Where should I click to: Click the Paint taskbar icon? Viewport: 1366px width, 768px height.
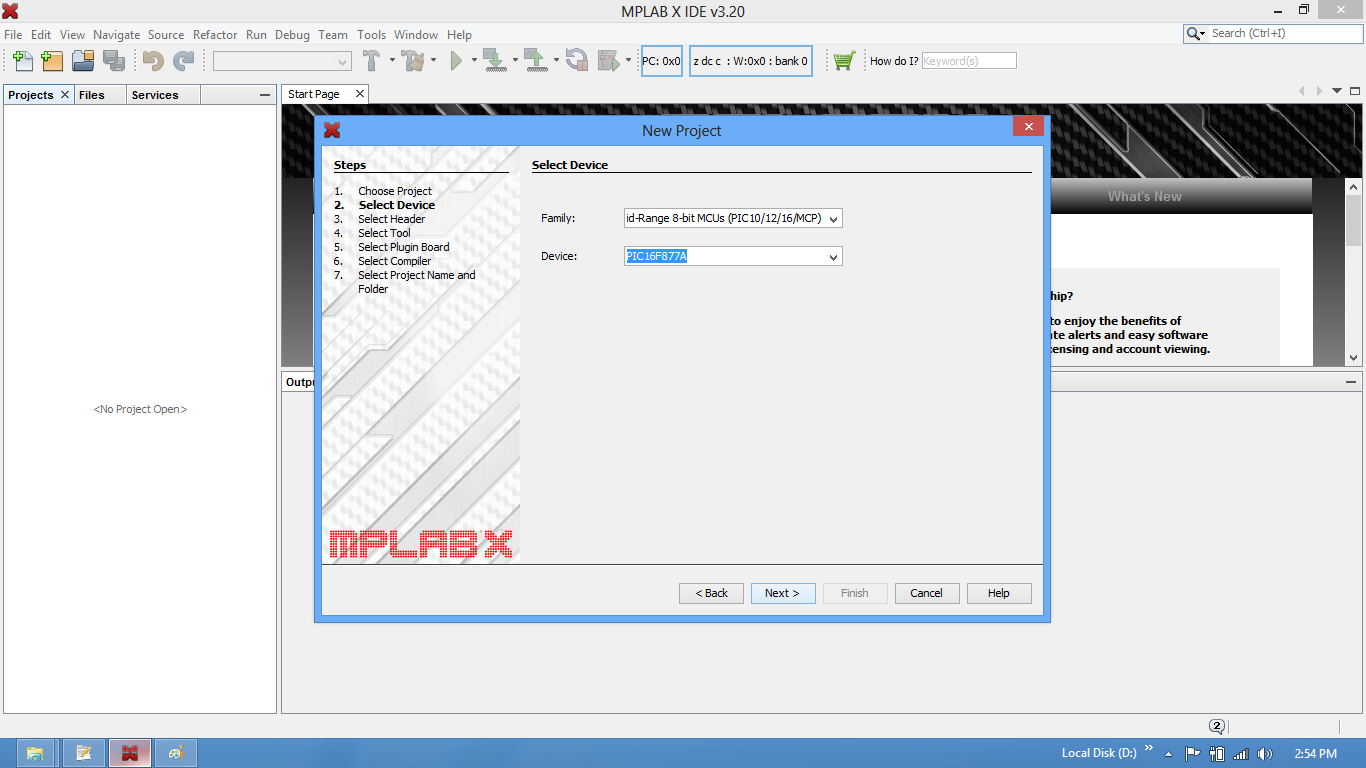[177, 753]
